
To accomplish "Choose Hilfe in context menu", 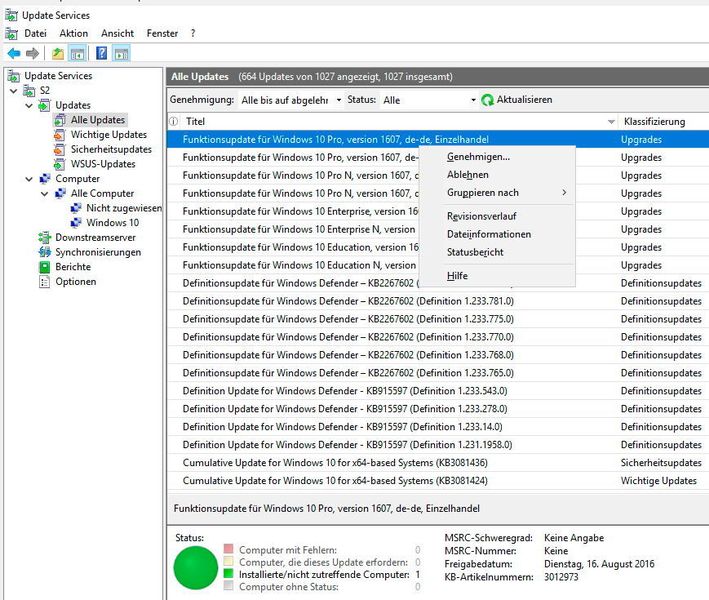I will click(497, 276).
